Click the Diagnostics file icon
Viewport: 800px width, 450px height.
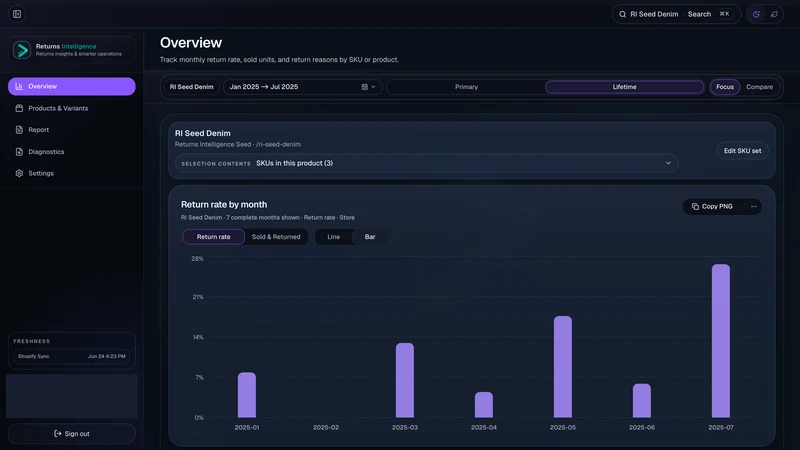click(19, 152)
